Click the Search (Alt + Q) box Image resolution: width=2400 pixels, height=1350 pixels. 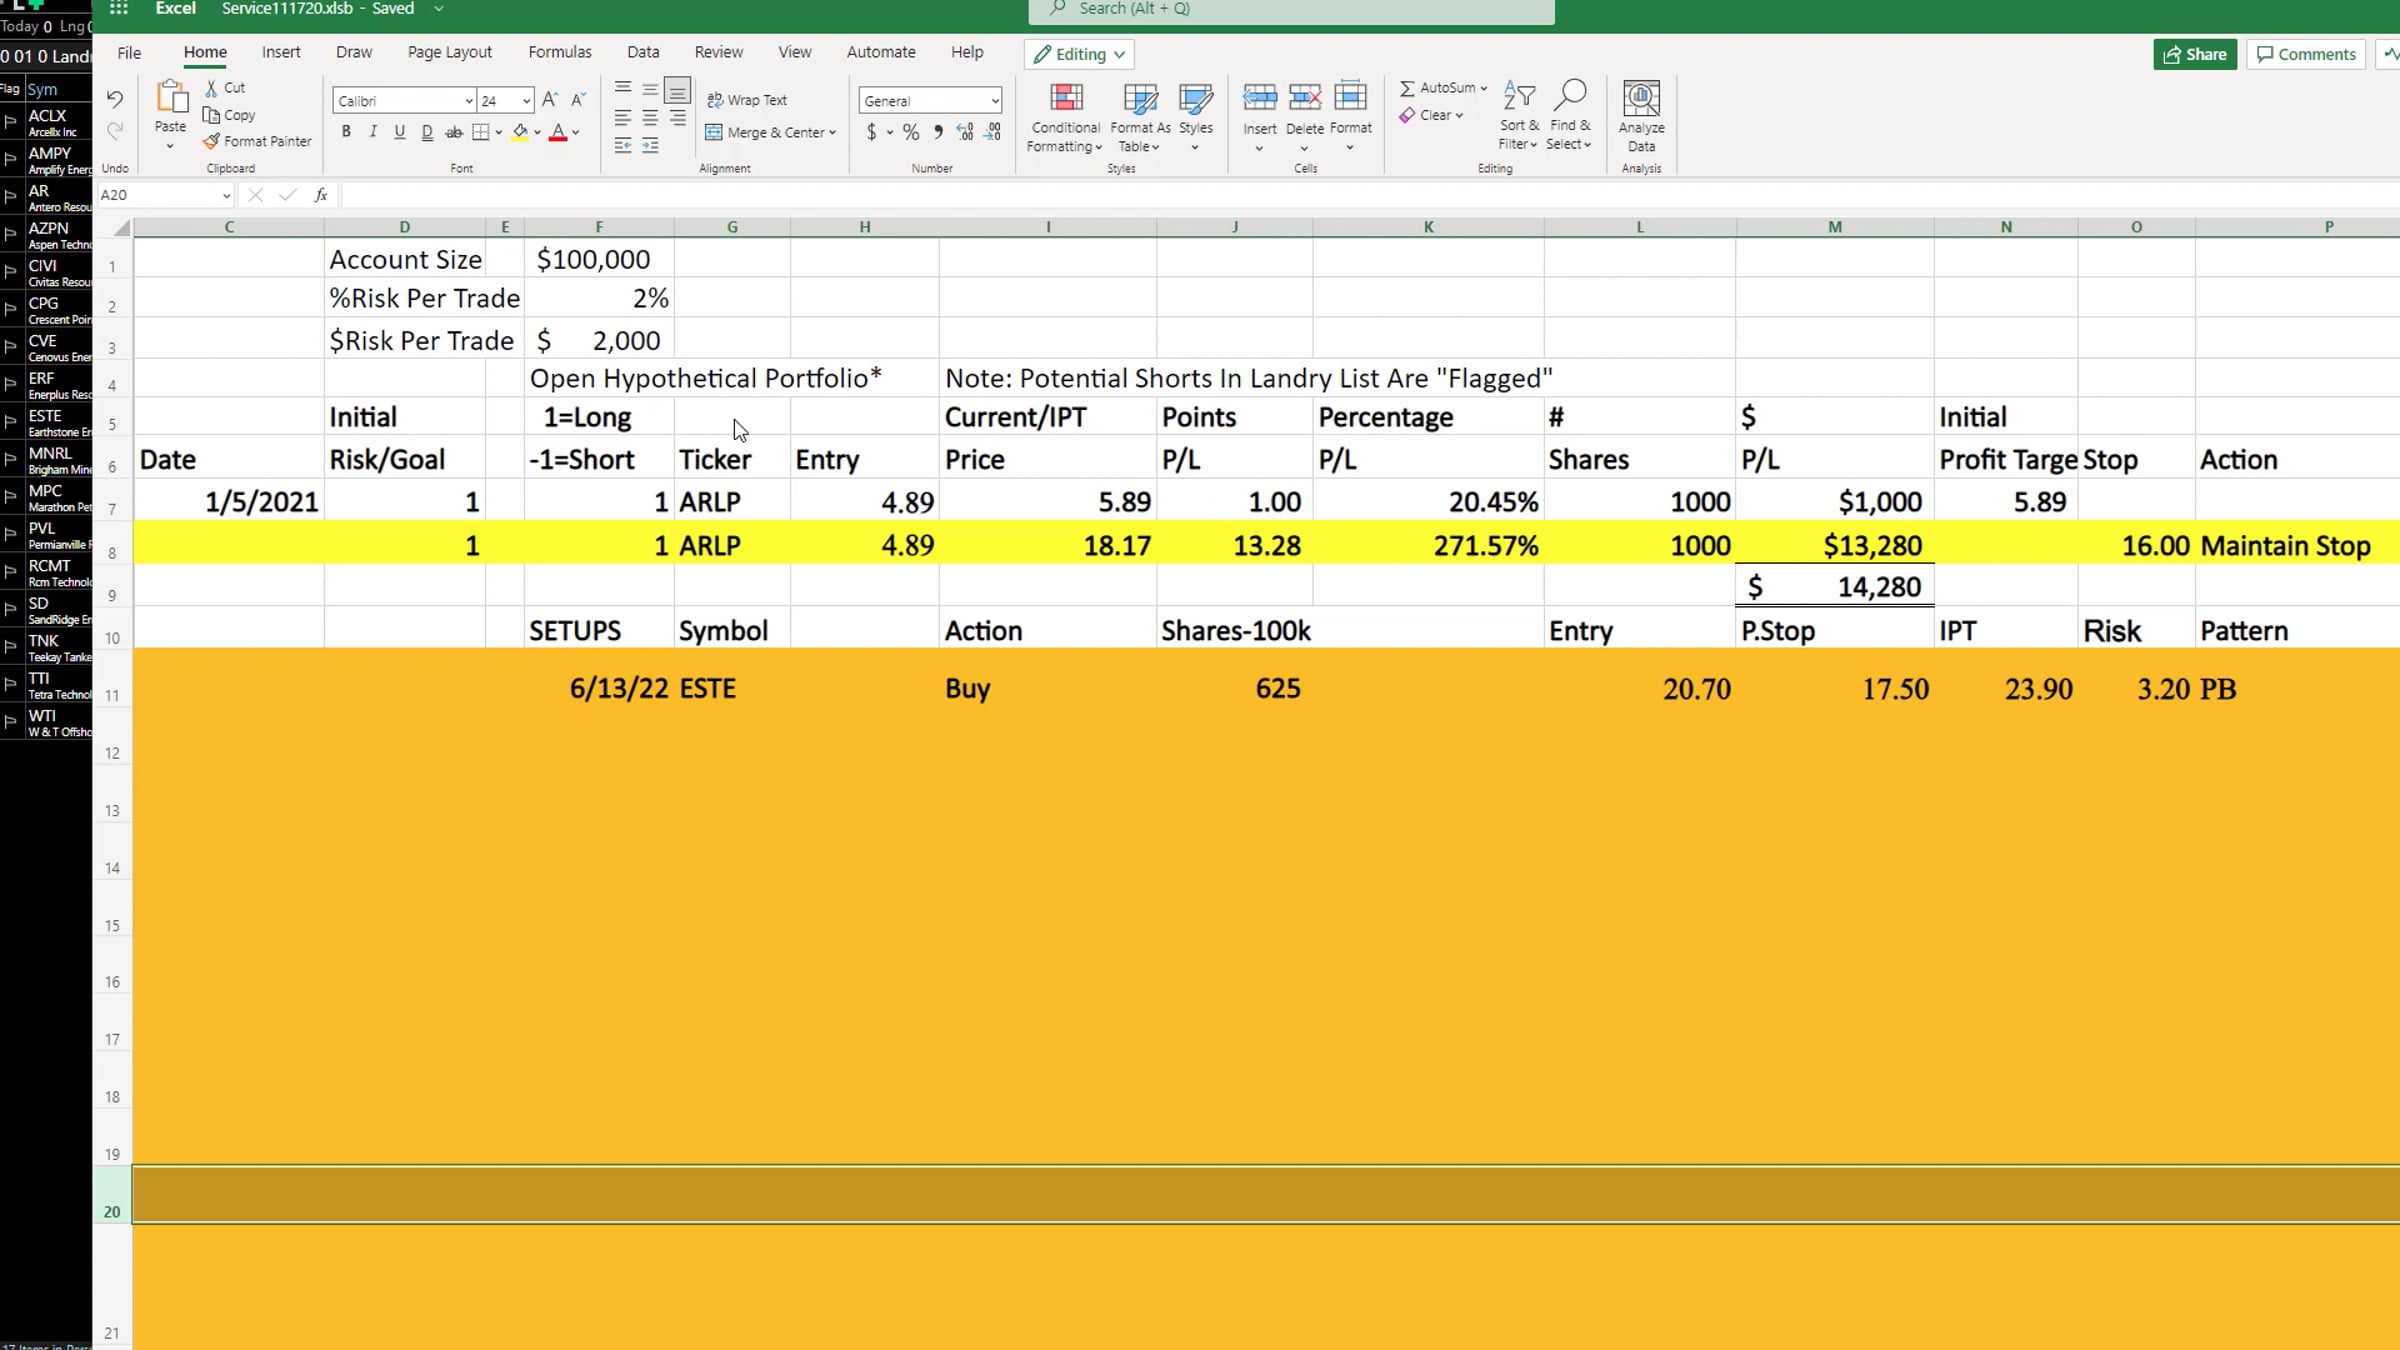click(x=1291, y=10)
